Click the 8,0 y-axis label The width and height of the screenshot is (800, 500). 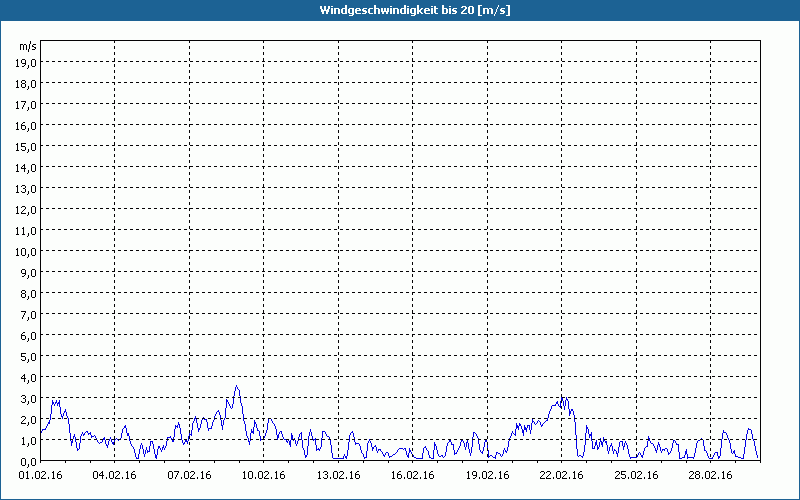28,294
